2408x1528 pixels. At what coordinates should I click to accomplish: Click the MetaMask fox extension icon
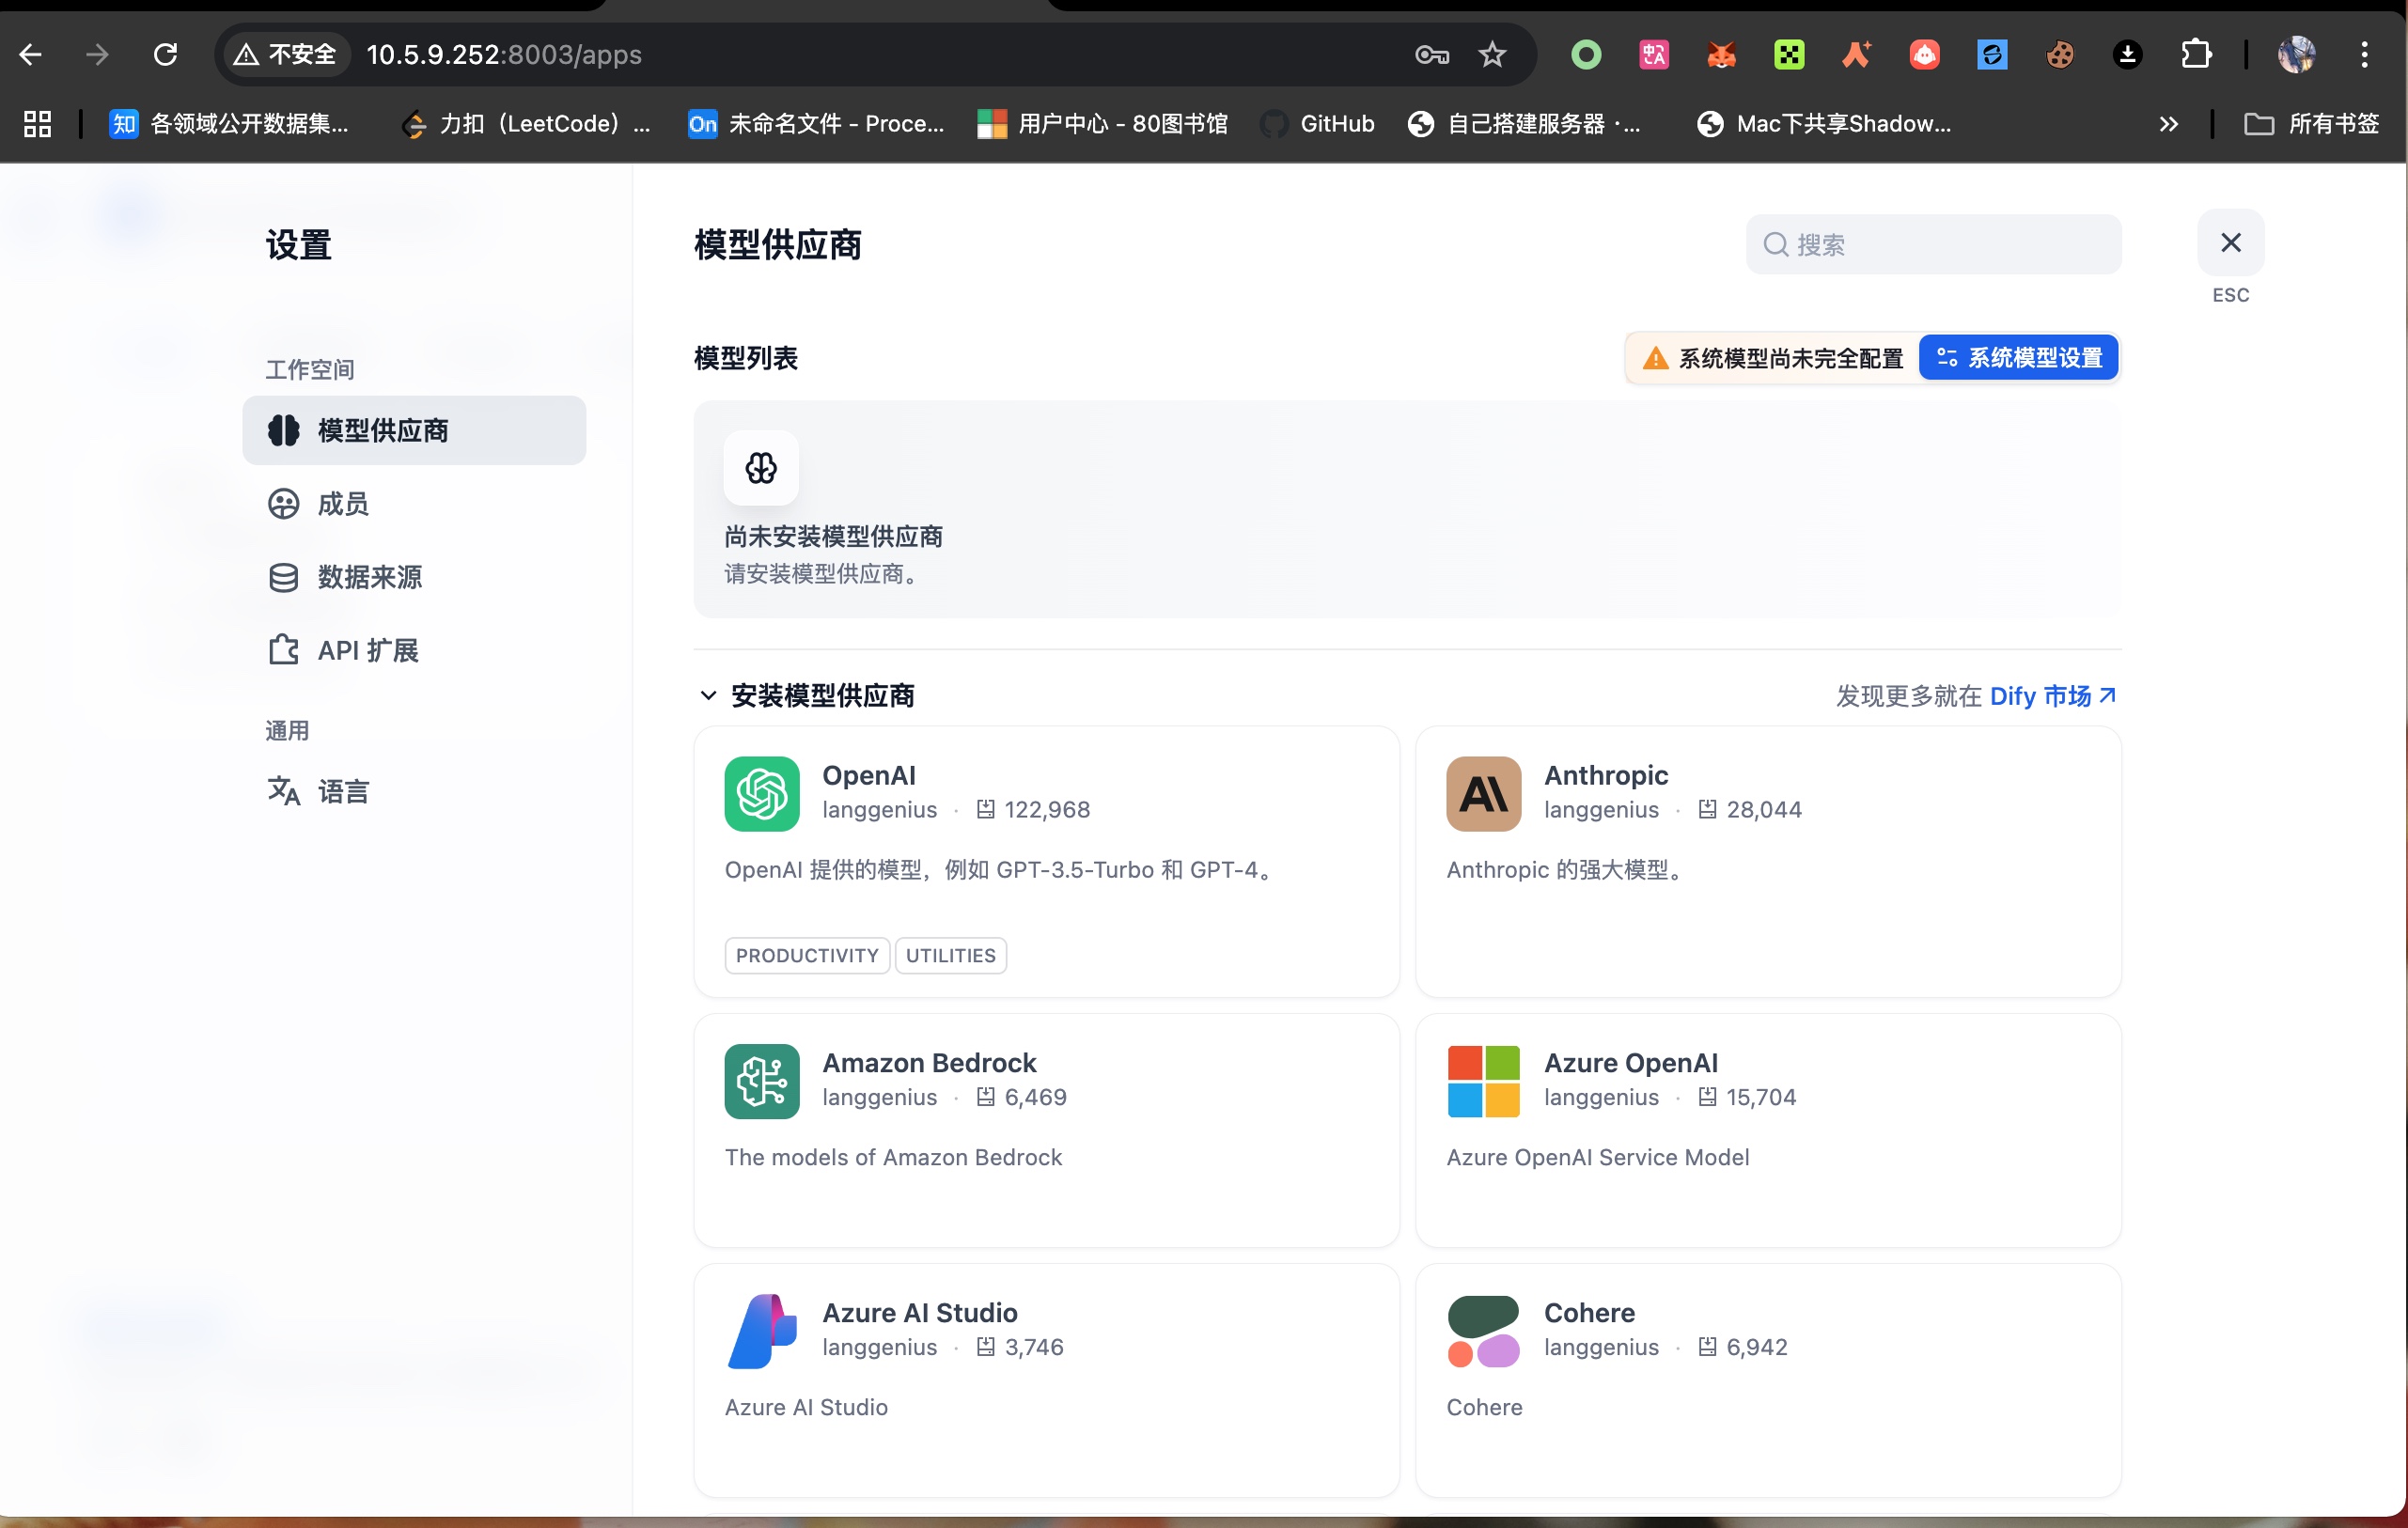click(1721, 54)
